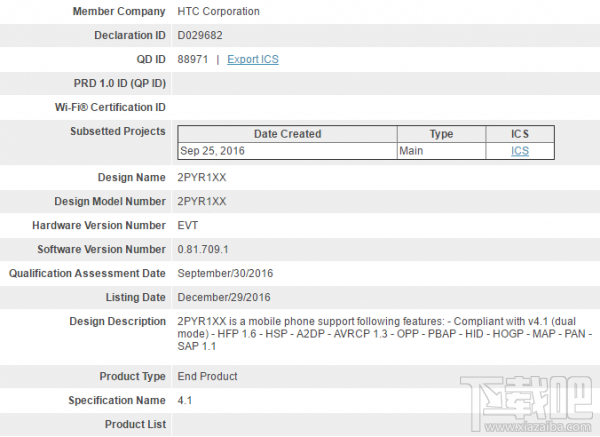Click the design description paragraph text
Viewport: 600px width, 437px height.
pos(385,334)
